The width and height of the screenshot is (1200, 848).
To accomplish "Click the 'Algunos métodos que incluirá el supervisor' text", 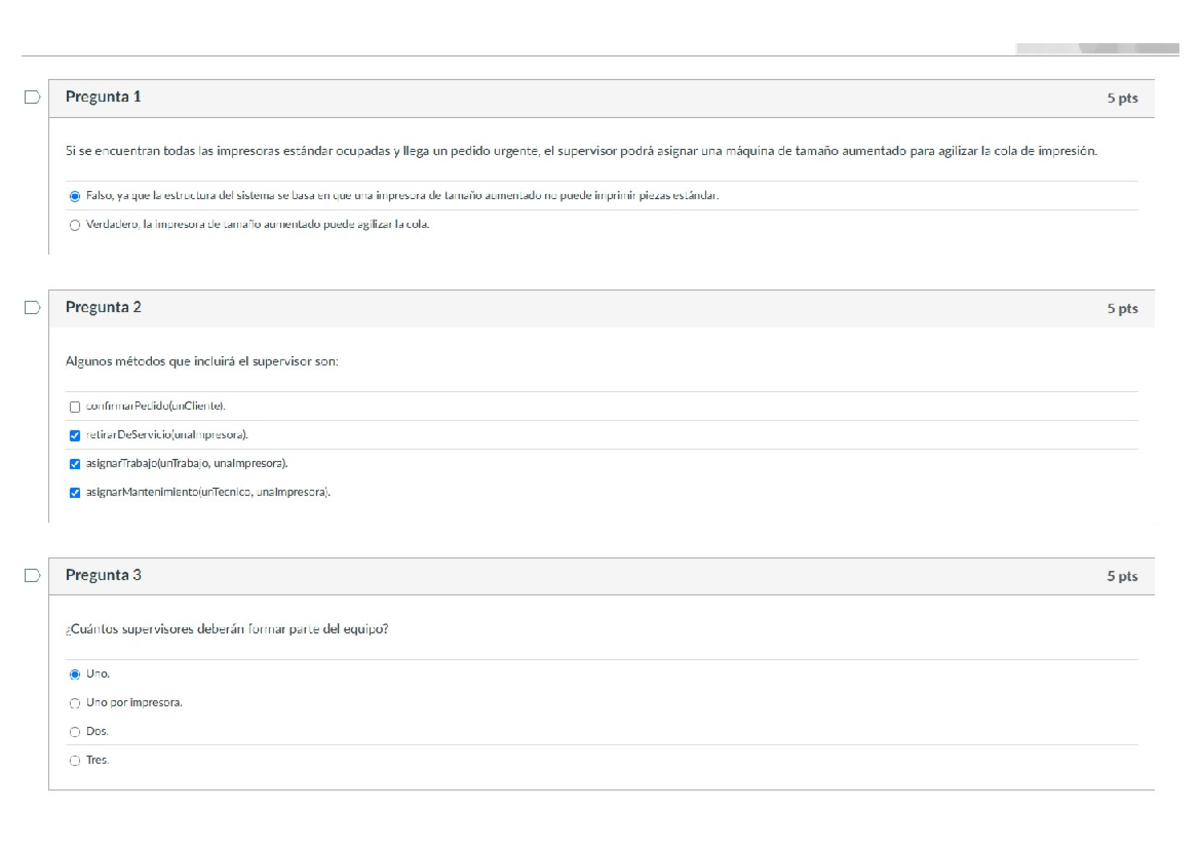I will click(x=202, y=362).
